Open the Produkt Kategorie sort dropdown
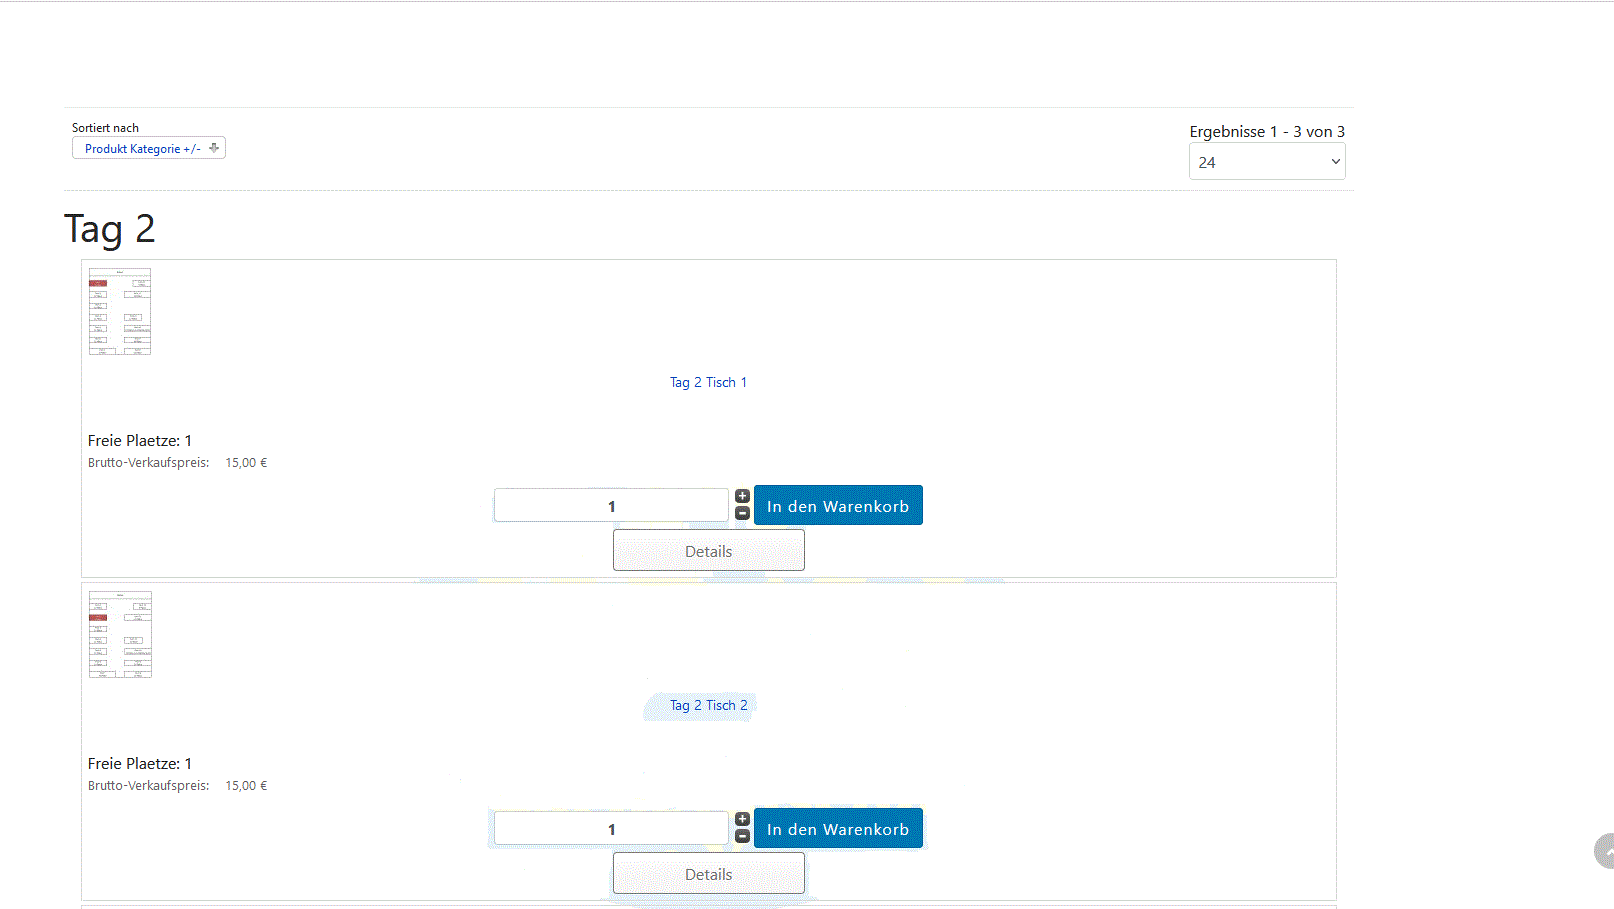The width and height of the screenshot is (1614, 909). (142, 149)
